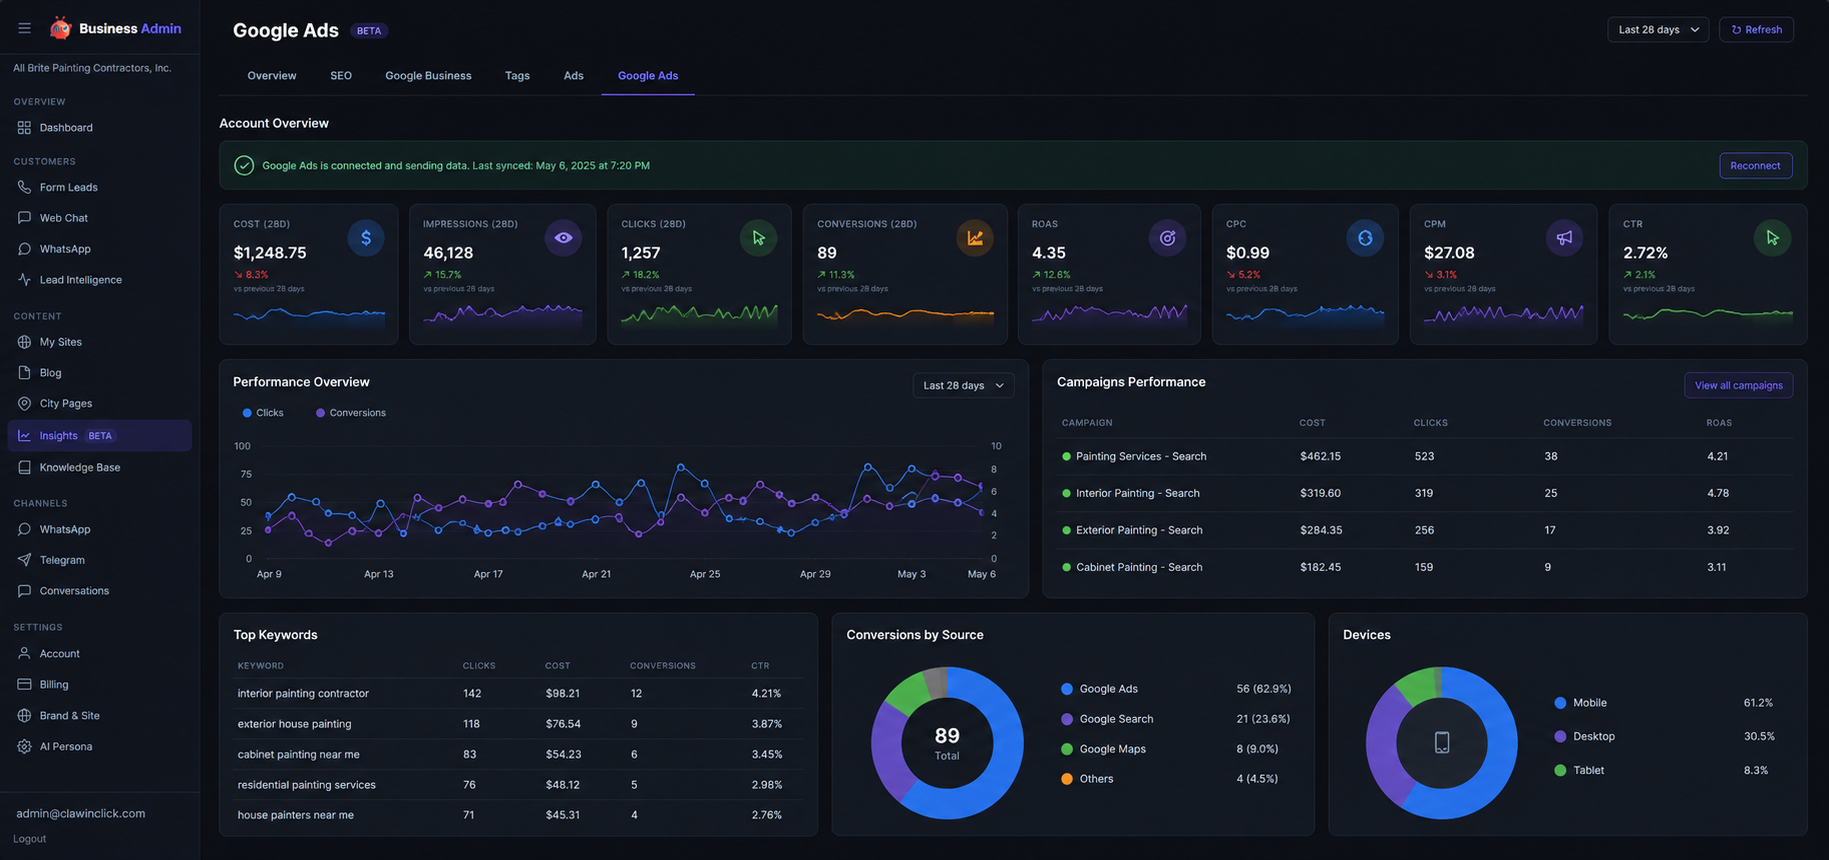Click the Conversations chat icon
1829x860 pixels.
point(24,591)
